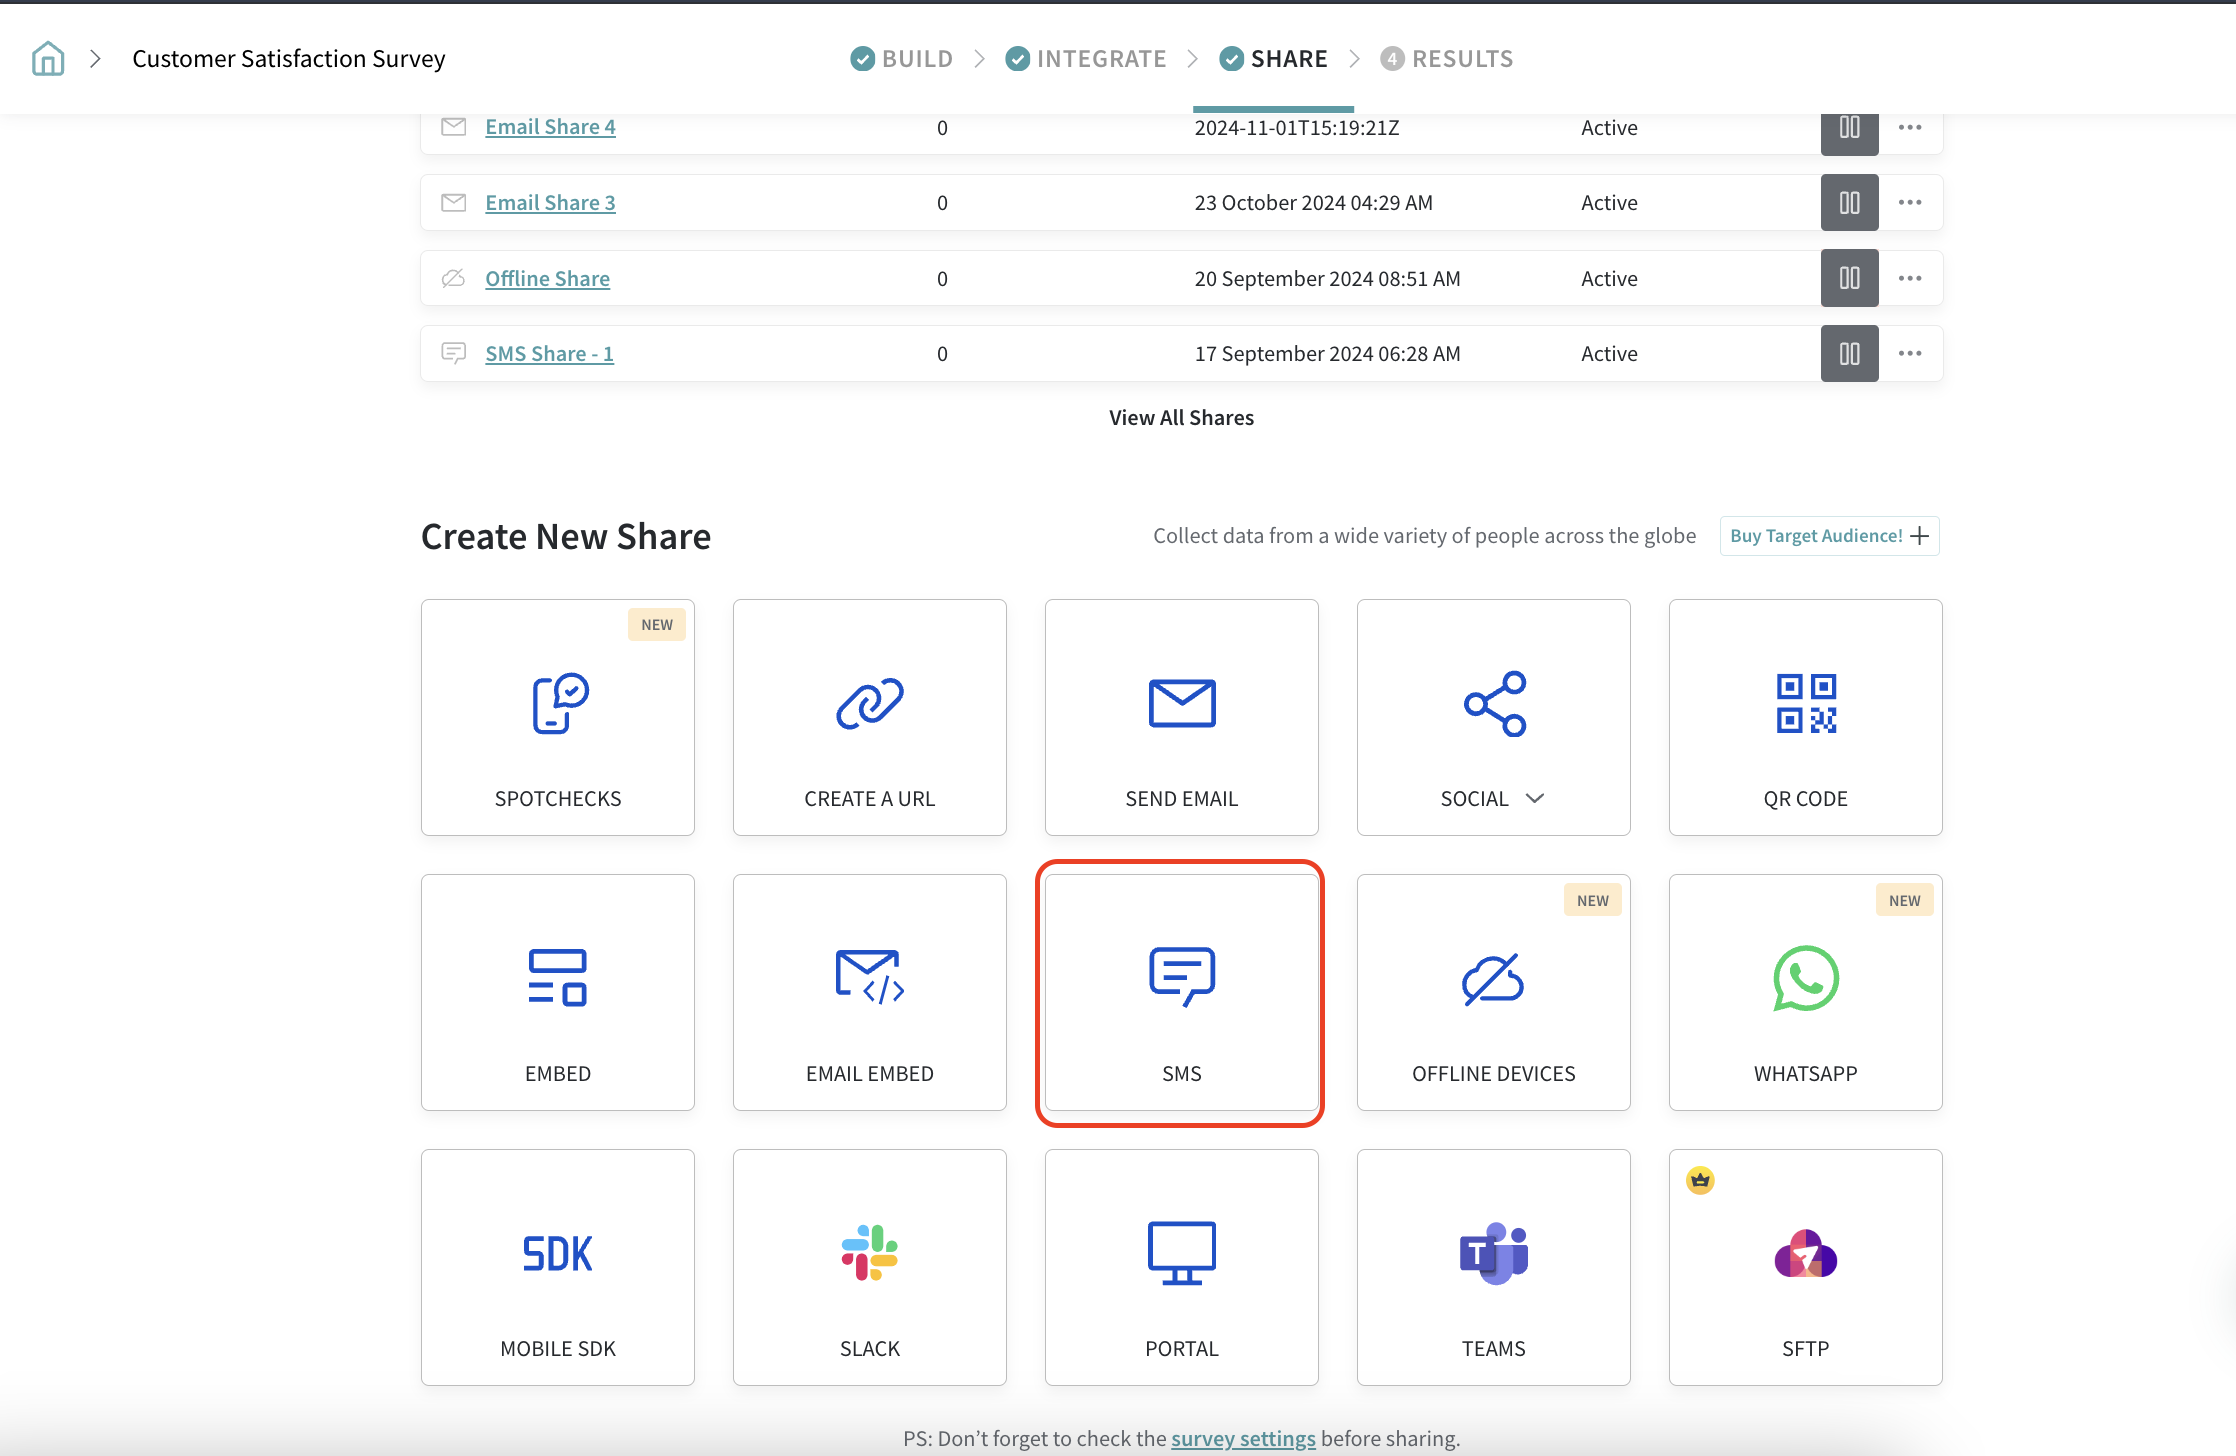The width and height of the screenshot is (2236, 1456).
Task: Choose the Create a URL tile
Action: (x=869, y=717)
